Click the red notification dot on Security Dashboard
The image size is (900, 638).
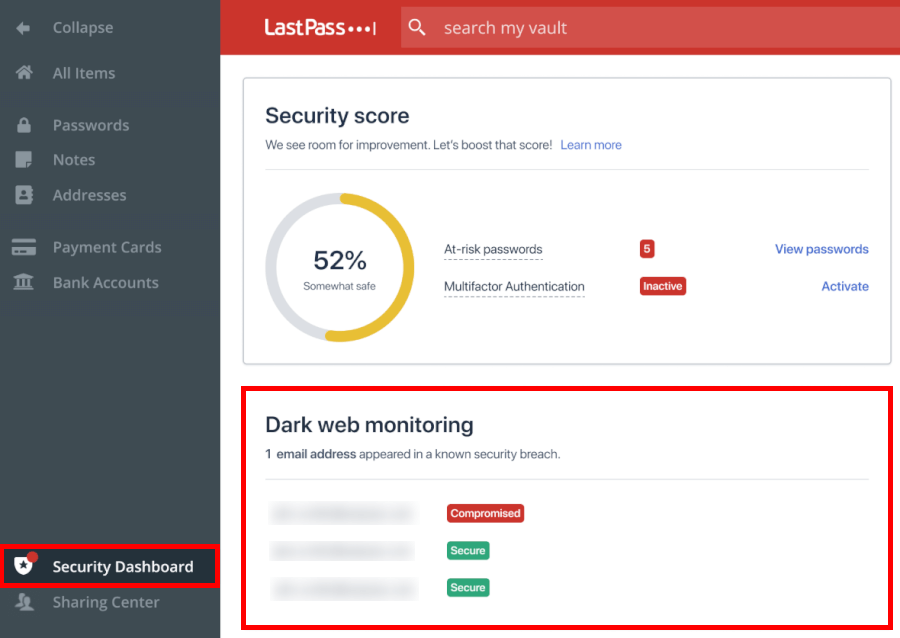pos(30,556)
